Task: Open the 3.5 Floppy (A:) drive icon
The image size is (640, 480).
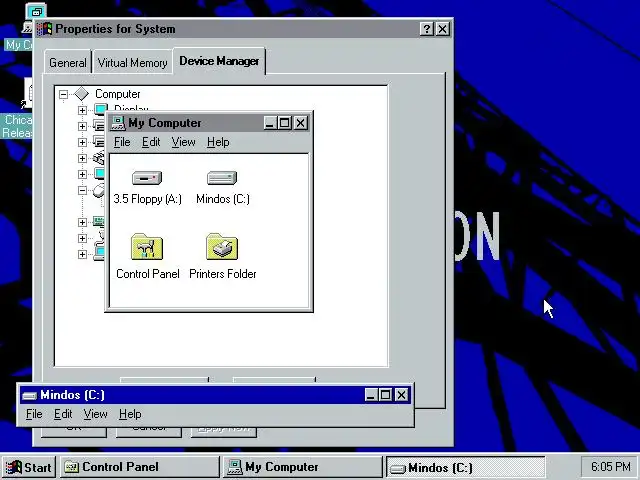Action: coord(147,178)
